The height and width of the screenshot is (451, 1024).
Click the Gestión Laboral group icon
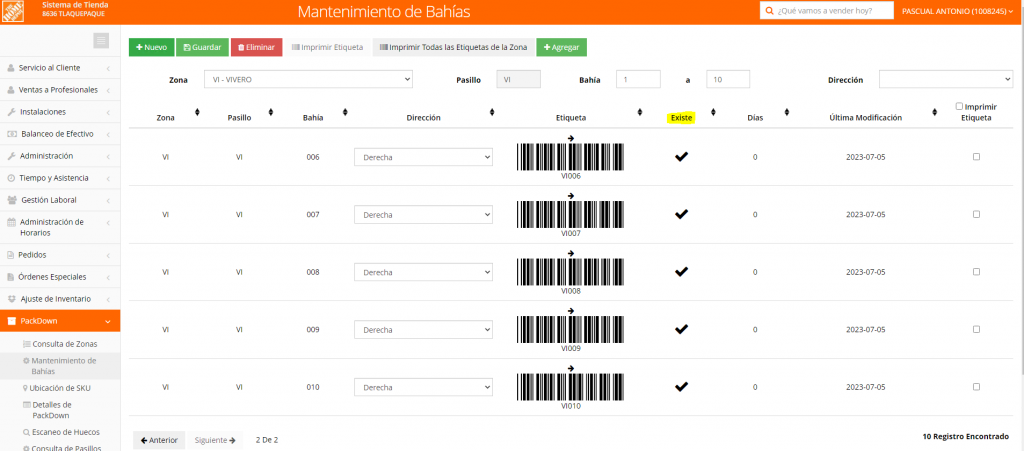pos(12,200)
